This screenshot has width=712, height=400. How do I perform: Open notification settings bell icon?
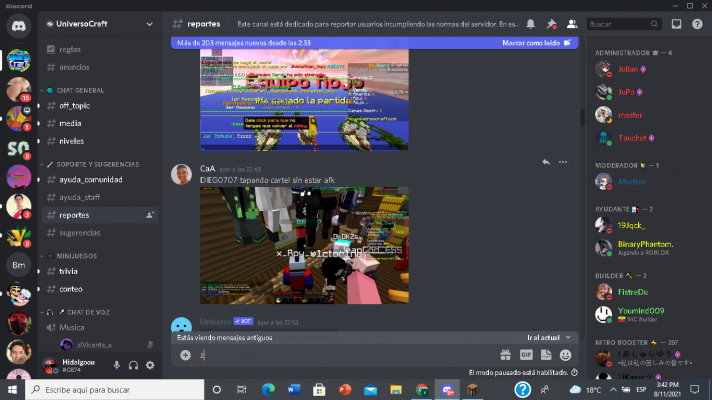click(x=530, y=24)
